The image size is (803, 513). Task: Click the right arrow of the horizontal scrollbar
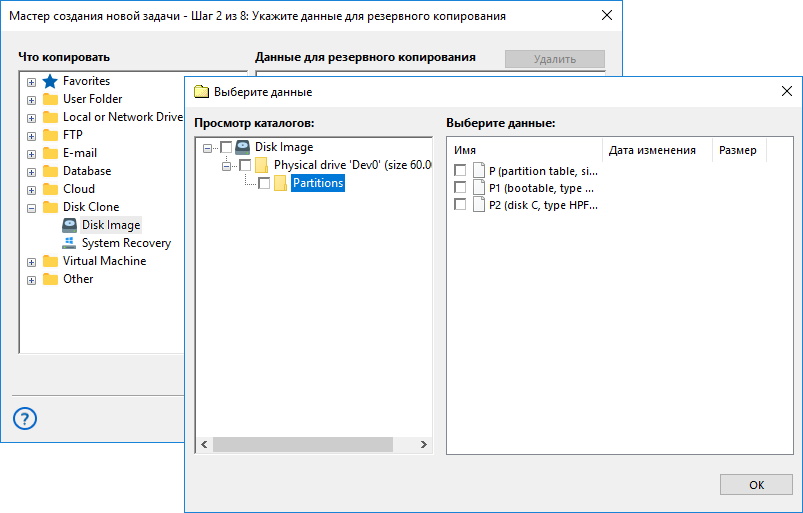point(424,444)
